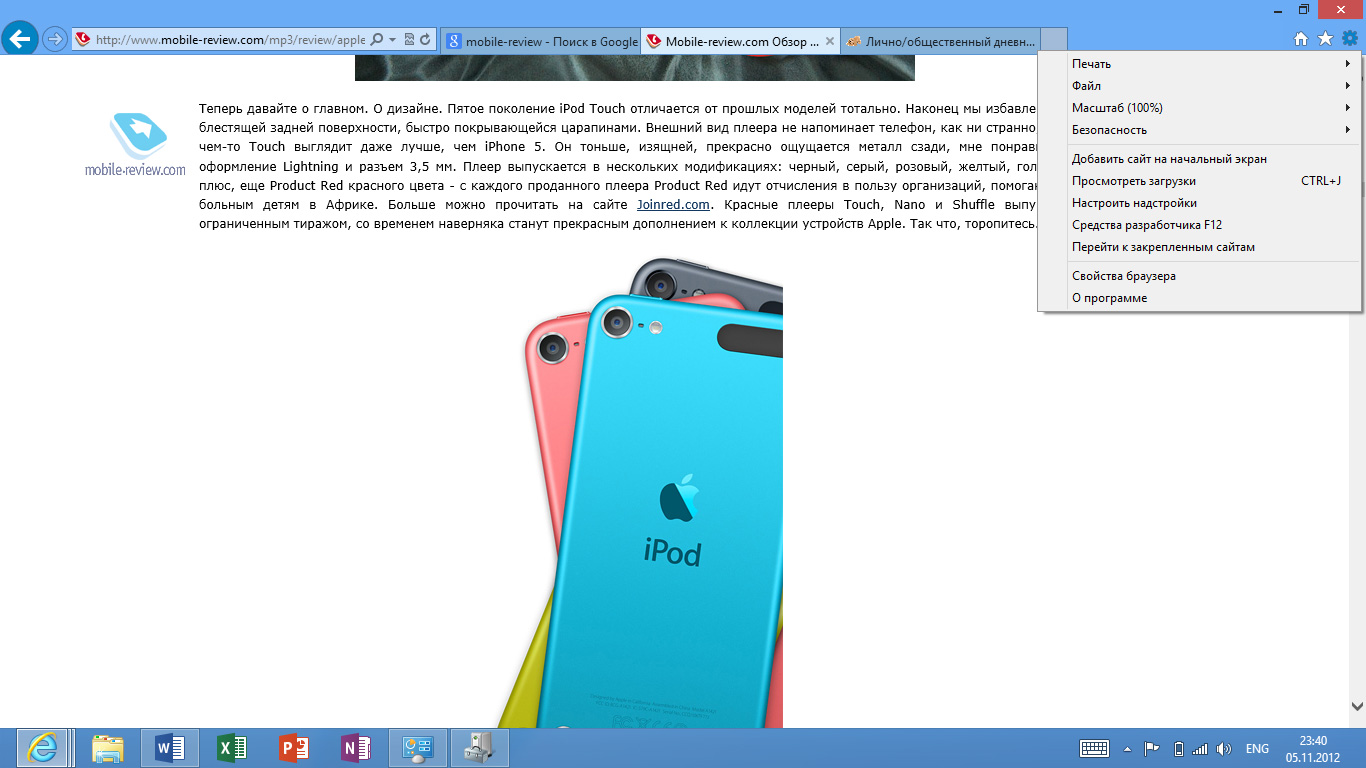1366x768 pixels.
Task: Go back with the browser Back arrow
Action: click(x=20, y=39)
